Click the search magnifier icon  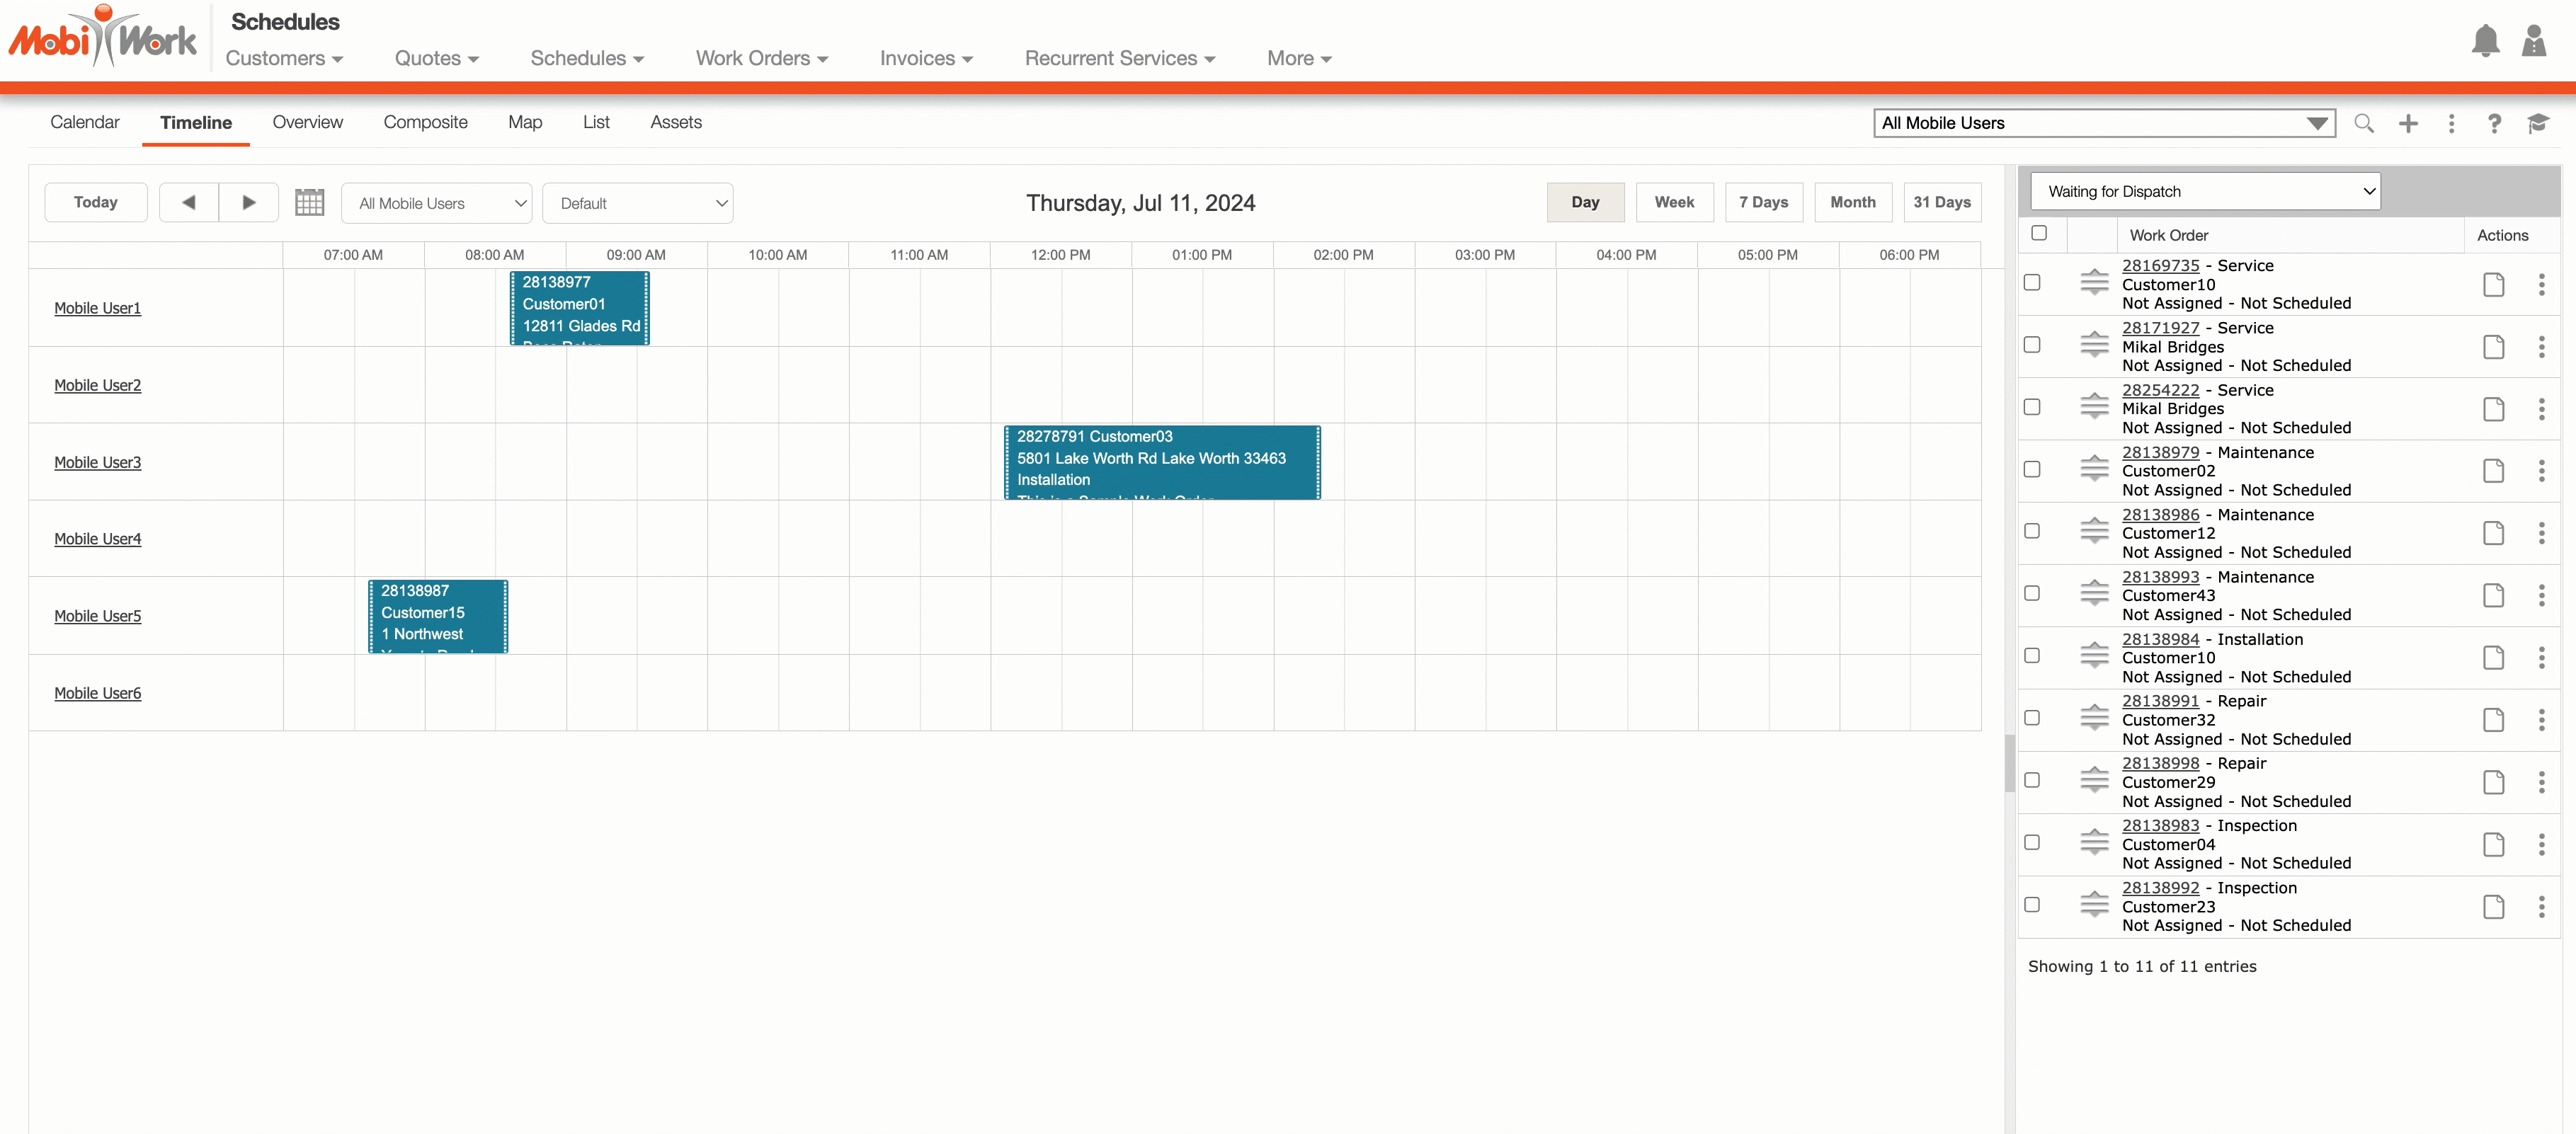[2363, 123]
